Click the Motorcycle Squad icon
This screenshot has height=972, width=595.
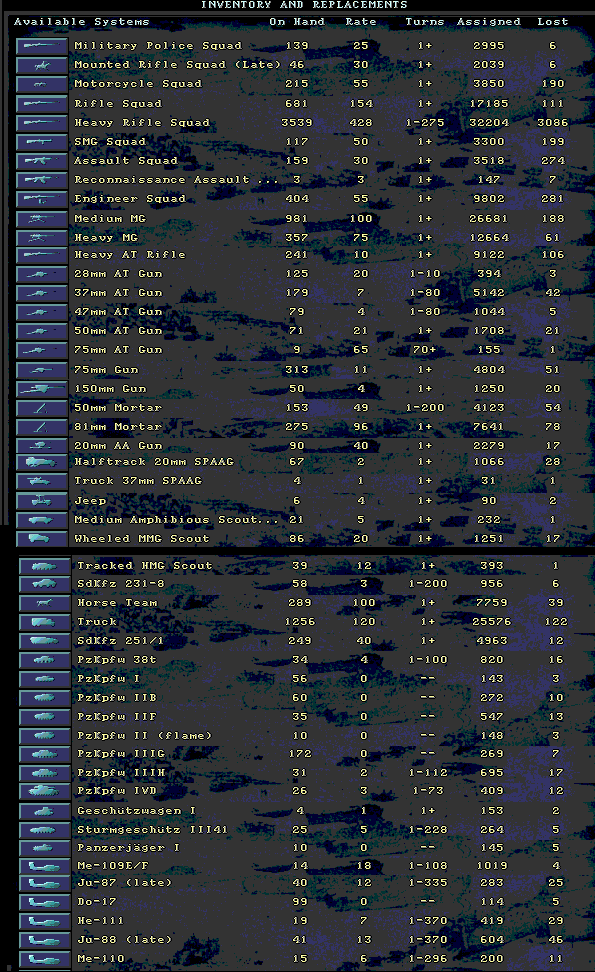(x=42, y=84)
